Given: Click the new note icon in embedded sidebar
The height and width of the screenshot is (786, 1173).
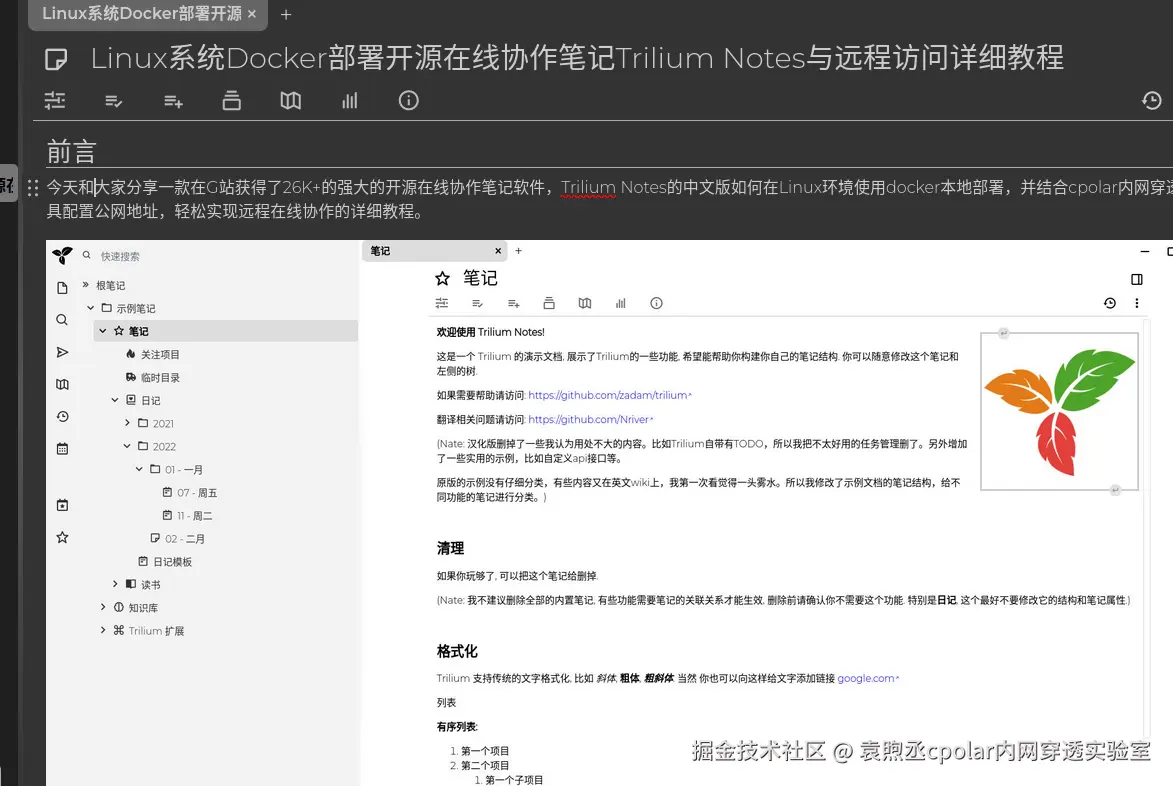Looking at the screenshot, I should (x=62, y=288).
